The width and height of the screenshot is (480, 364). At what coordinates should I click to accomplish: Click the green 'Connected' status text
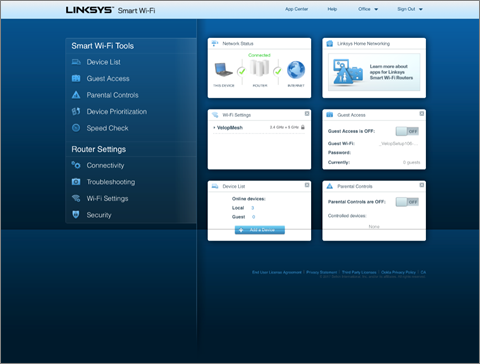259,55
